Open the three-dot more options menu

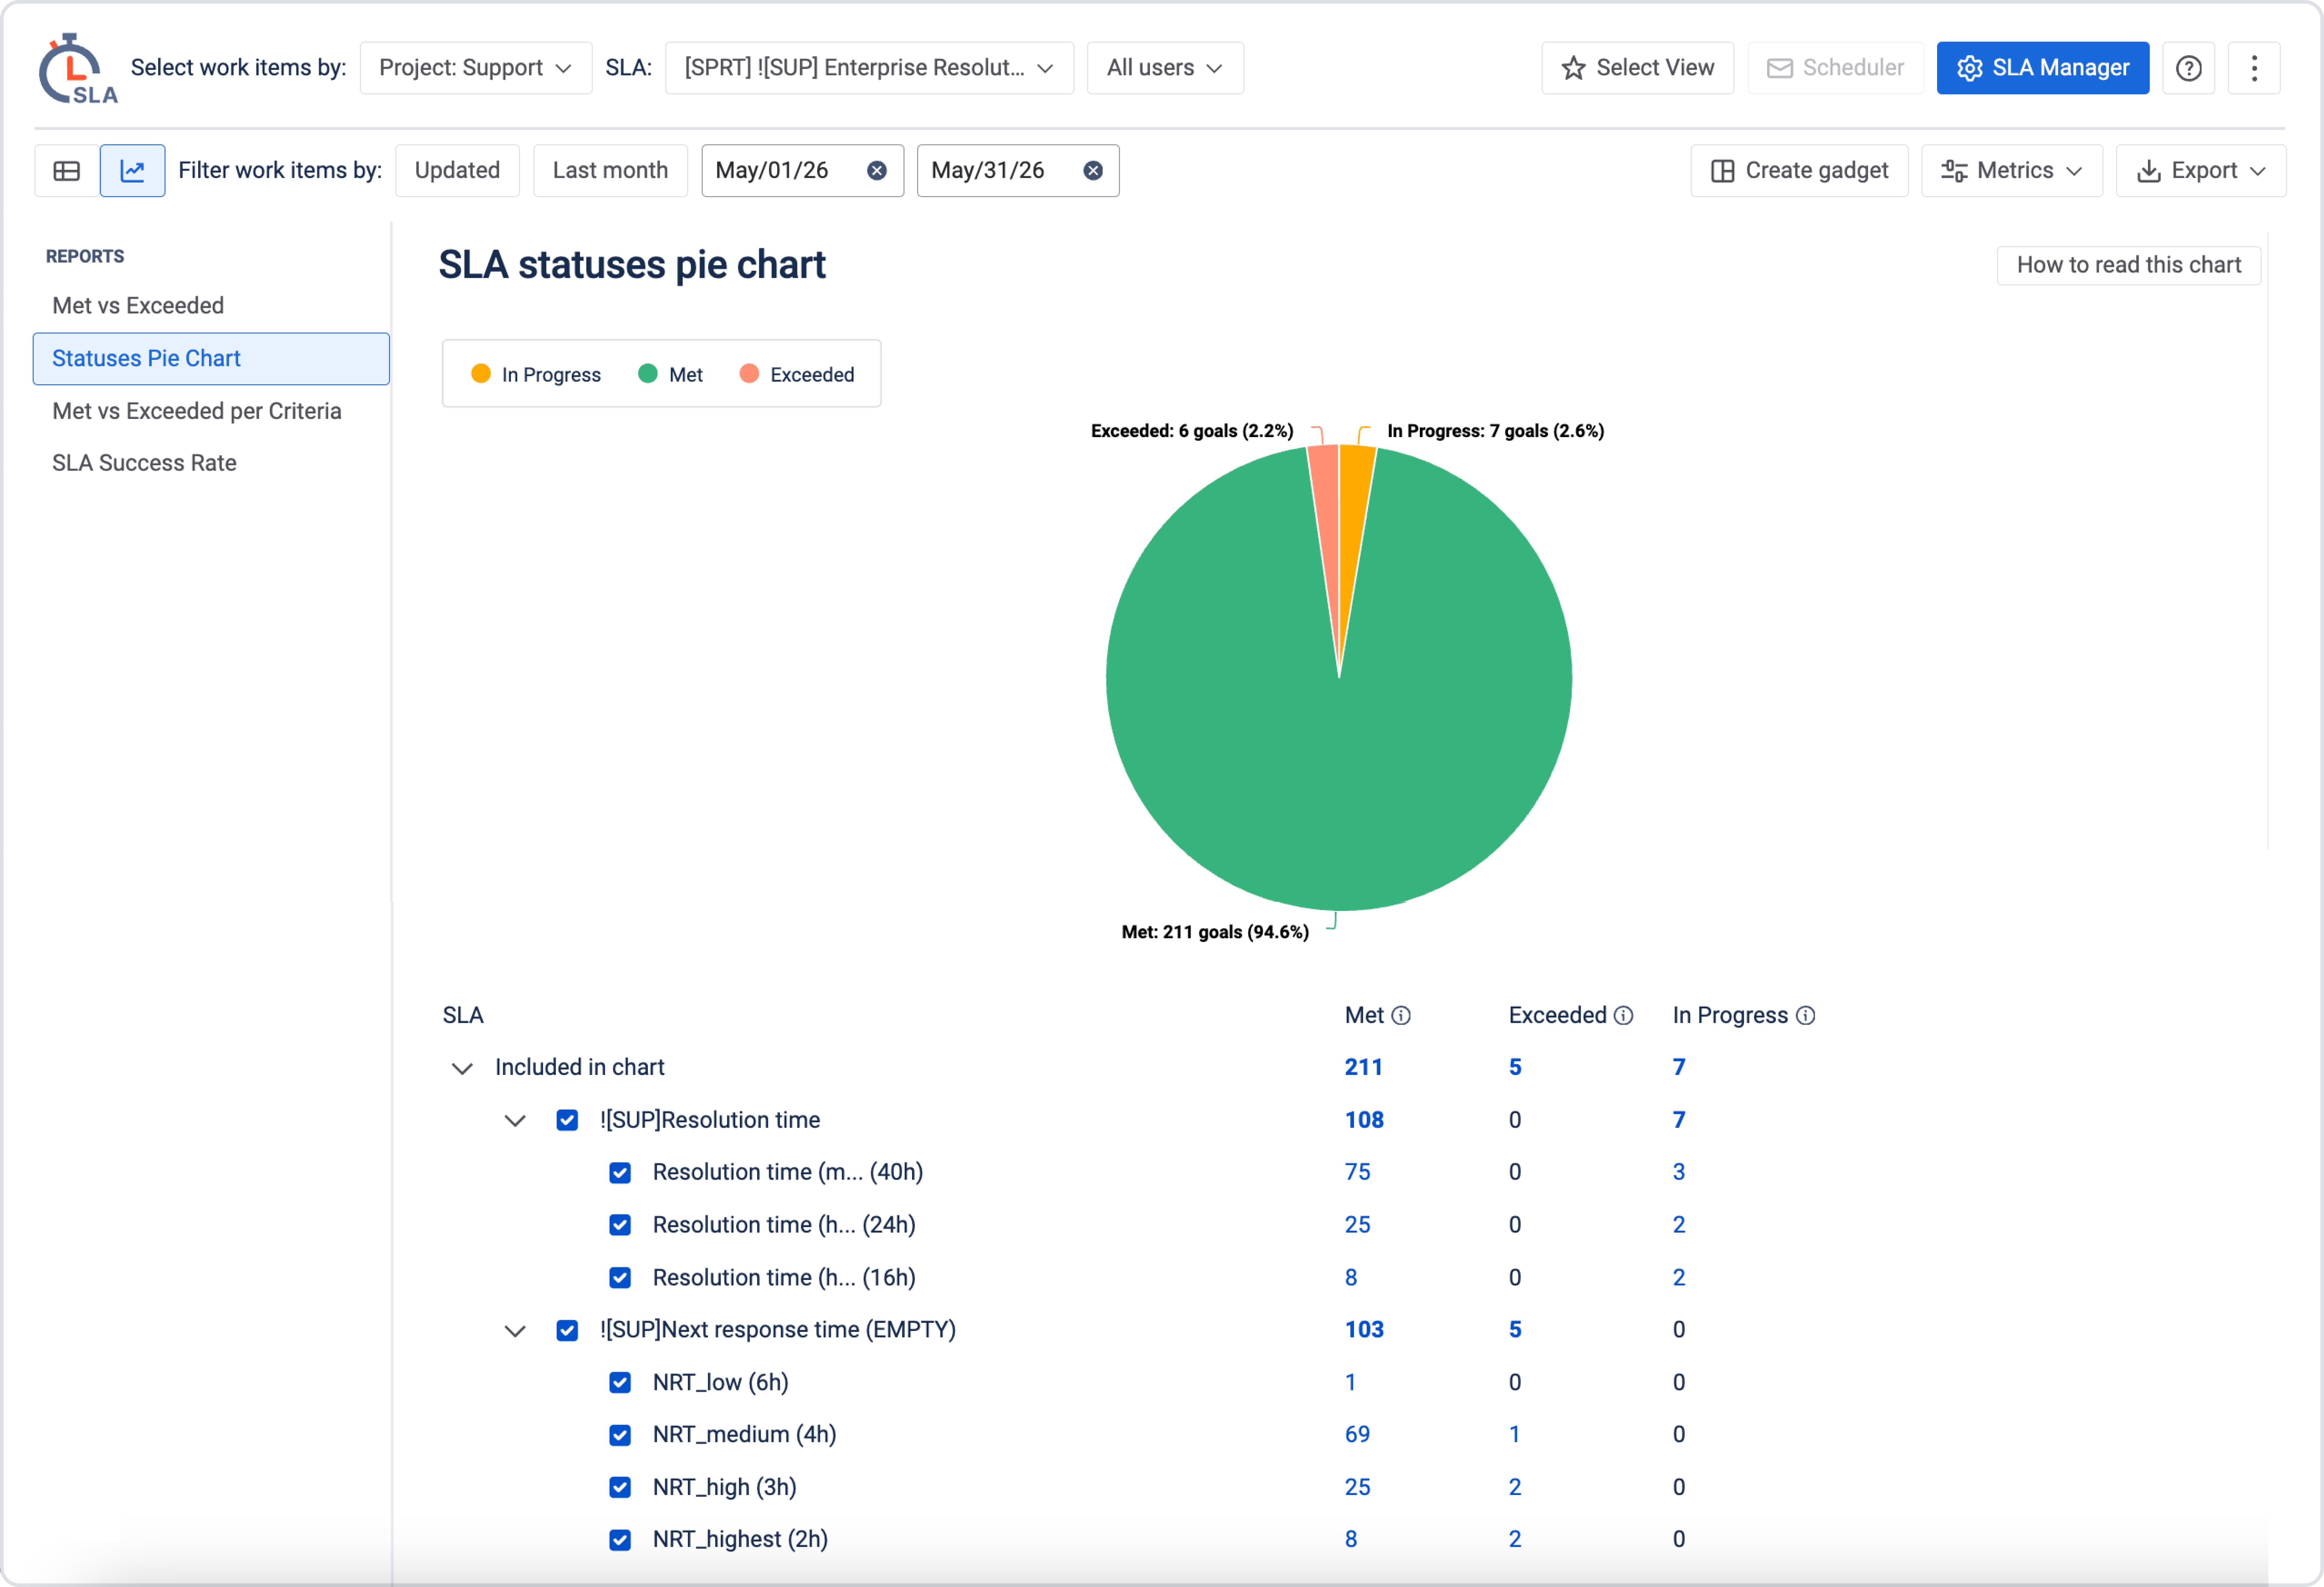click(x=2254, y=68)
